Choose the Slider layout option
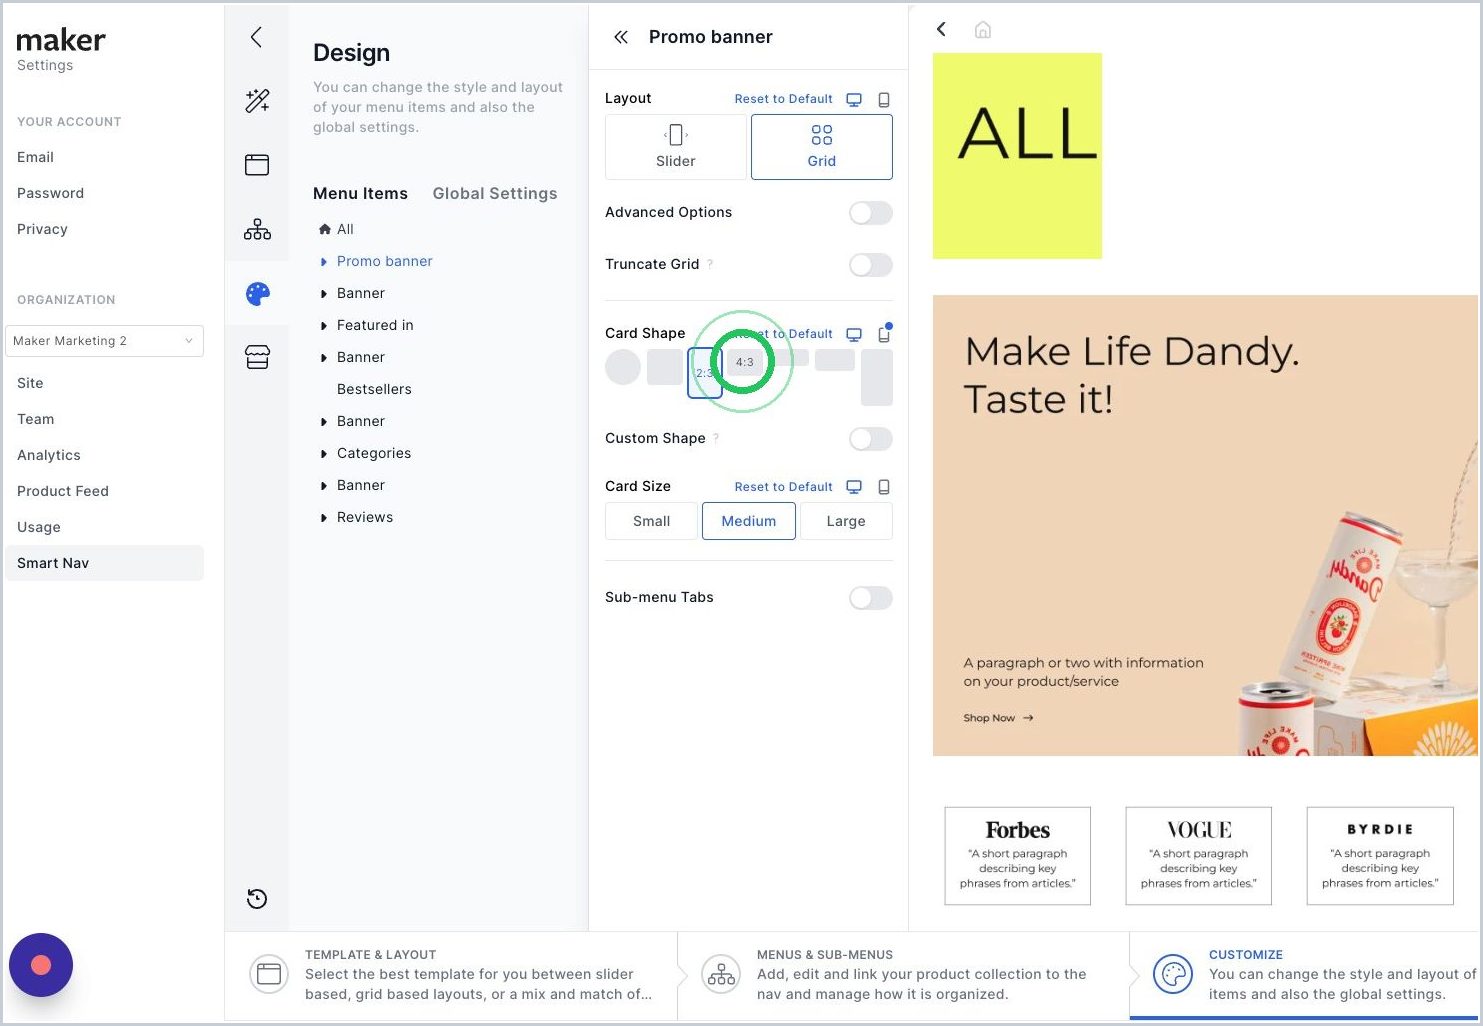The height and width of the screenshot is (1026, 1483). (676, 147)
